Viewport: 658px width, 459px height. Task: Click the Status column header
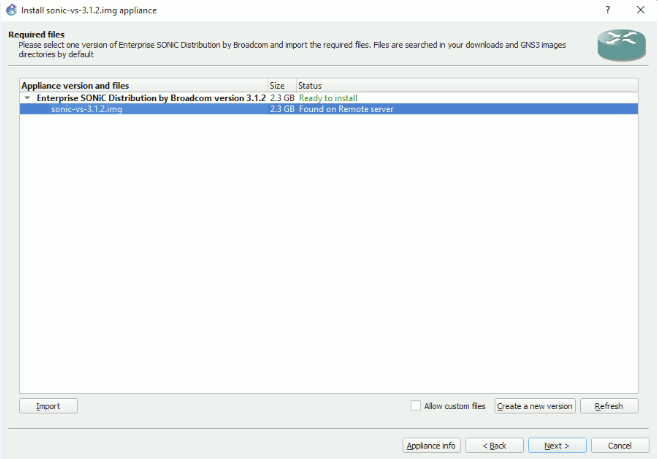[467, 86]
